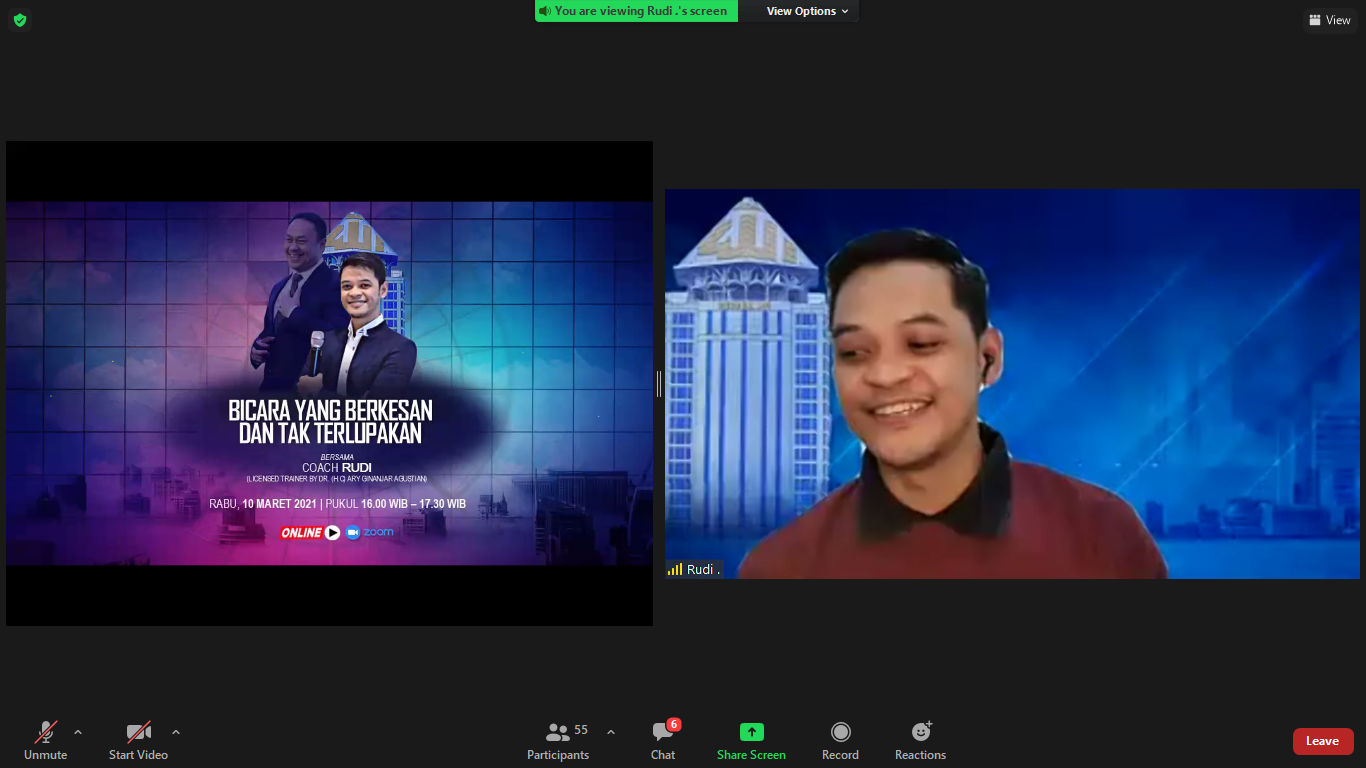Click the signal strength bars icon beside Rudi
1366x768 pixels.
click(675, 569)
